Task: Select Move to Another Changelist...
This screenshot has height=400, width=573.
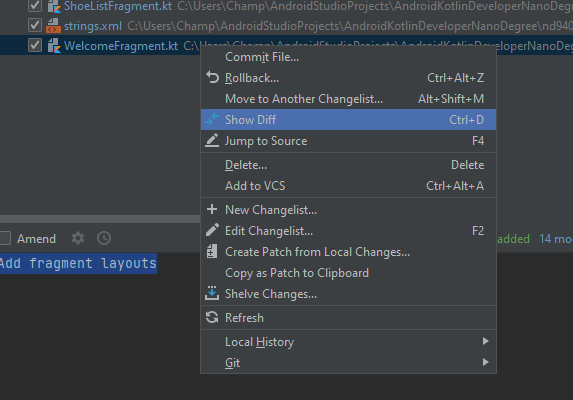Action: 348,99
